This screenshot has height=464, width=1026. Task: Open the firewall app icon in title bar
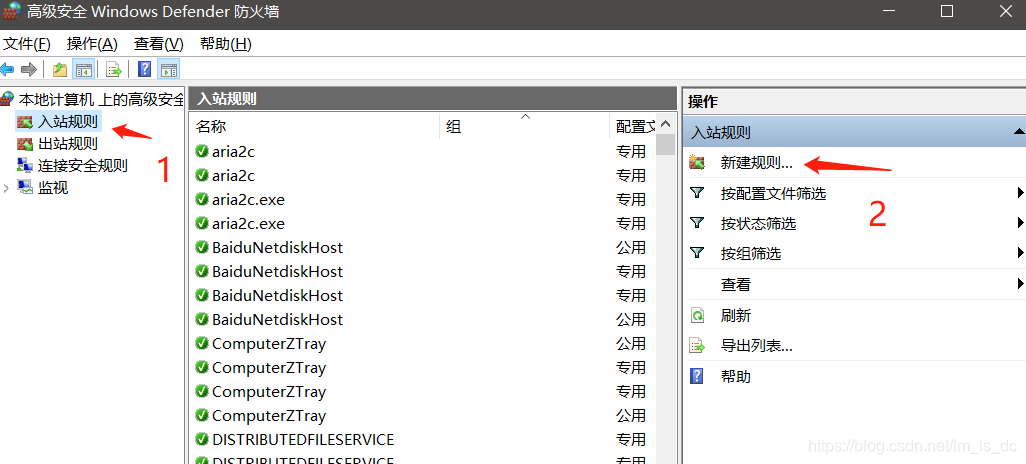[12, 12]
